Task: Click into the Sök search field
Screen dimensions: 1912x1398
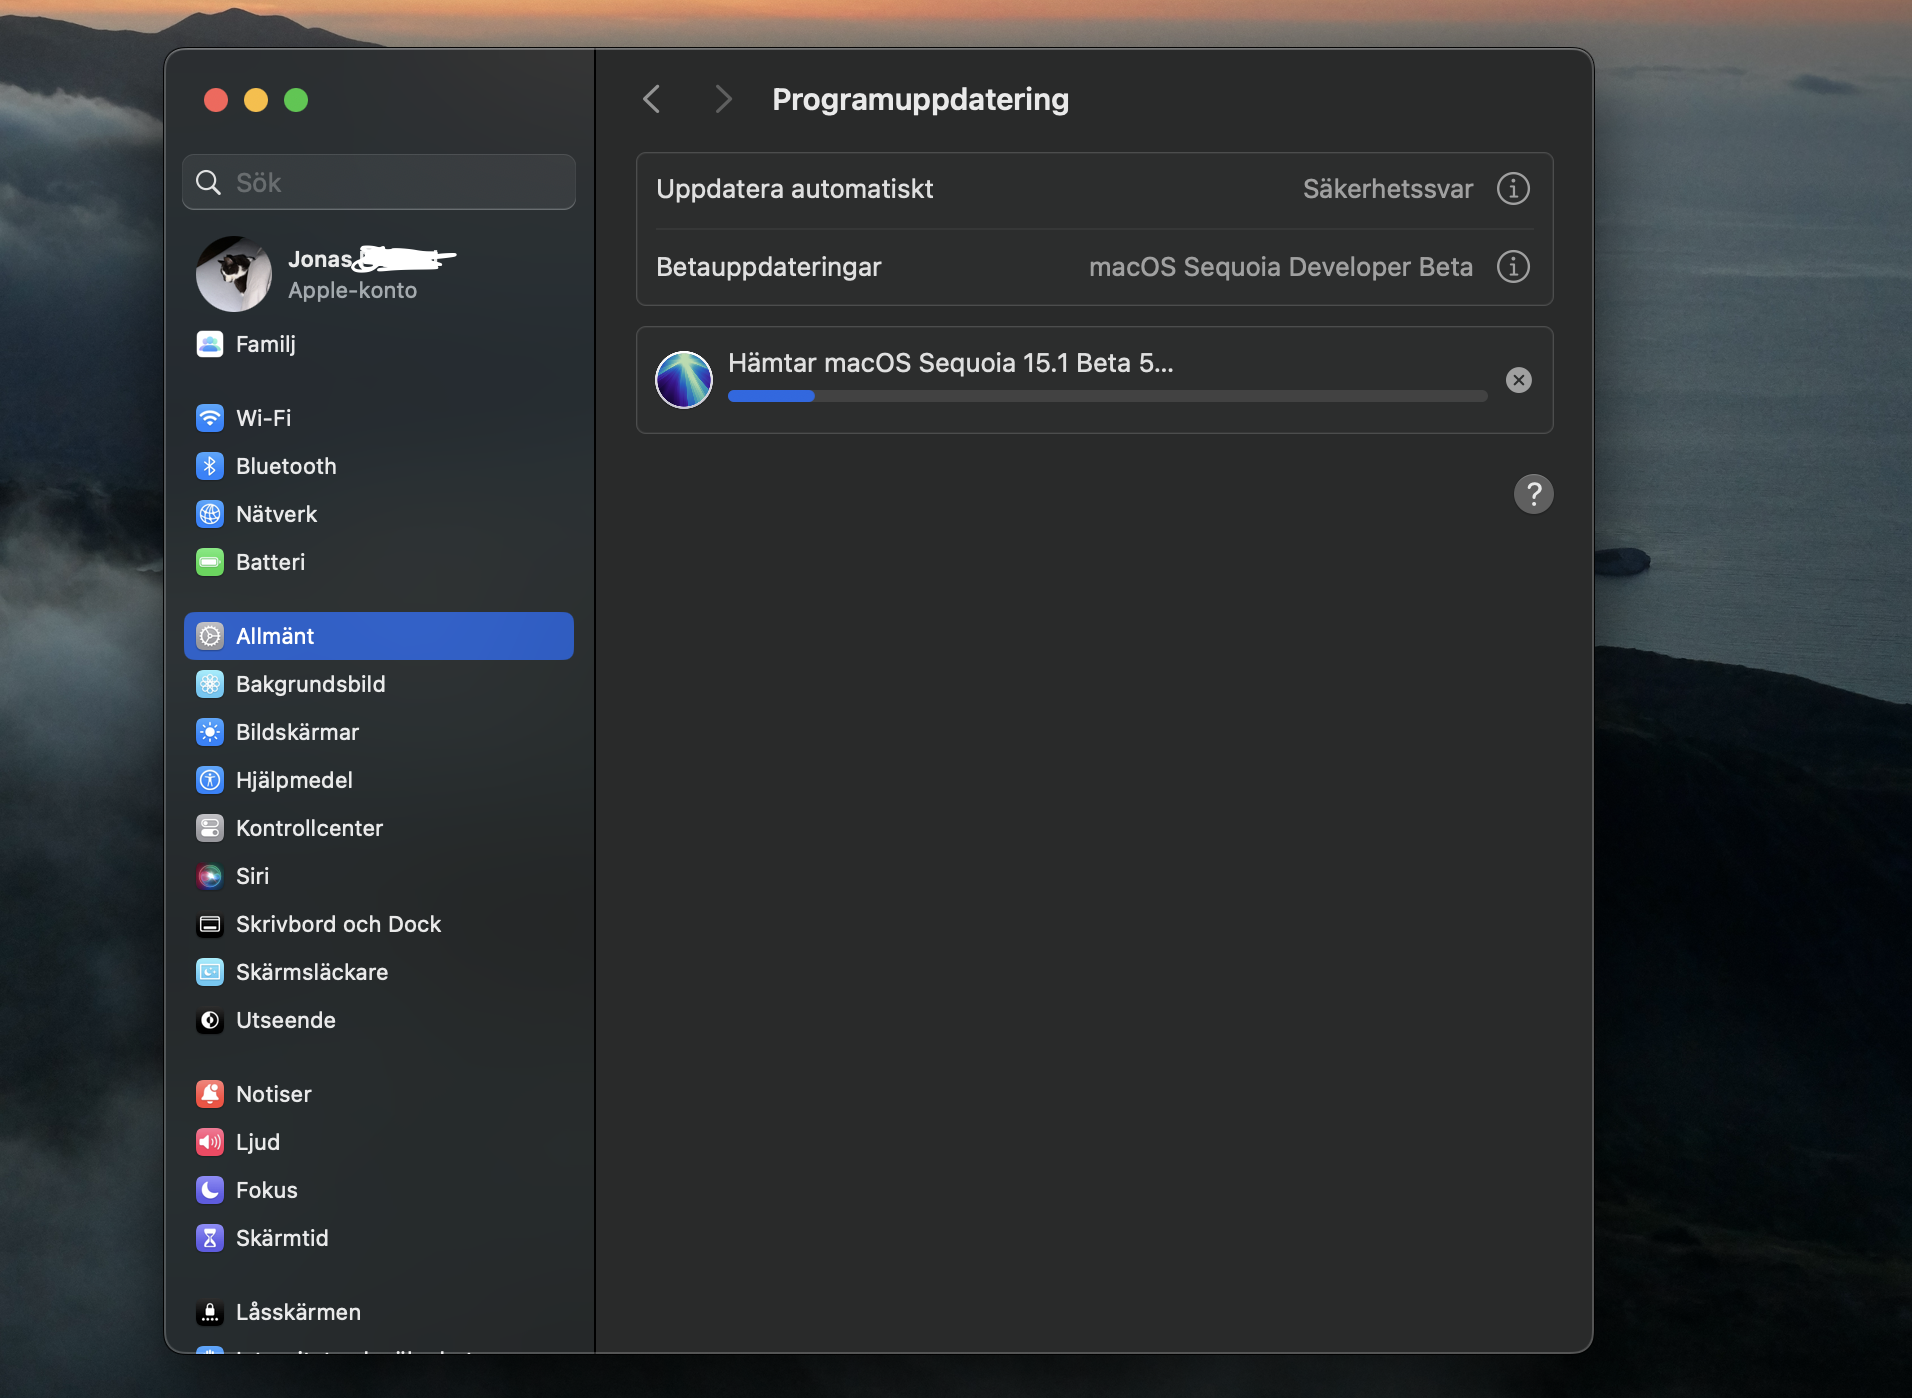Action: (379, 182)
